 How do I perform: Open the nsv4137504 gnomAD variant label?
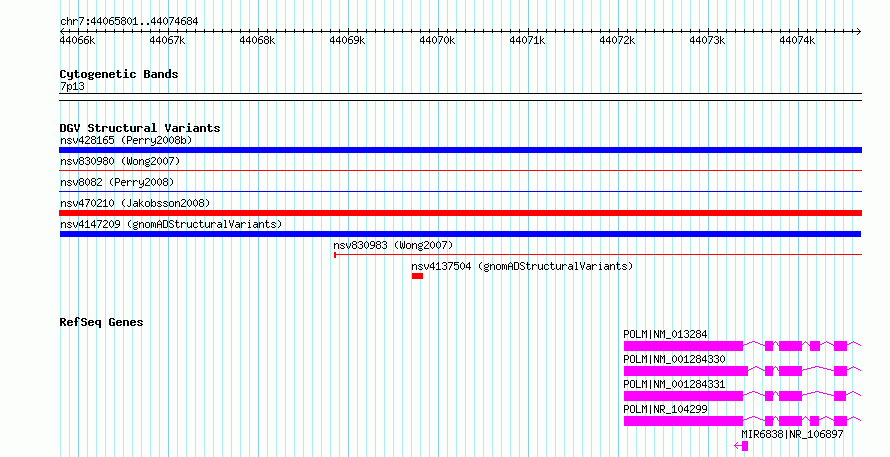coord(522,266)
